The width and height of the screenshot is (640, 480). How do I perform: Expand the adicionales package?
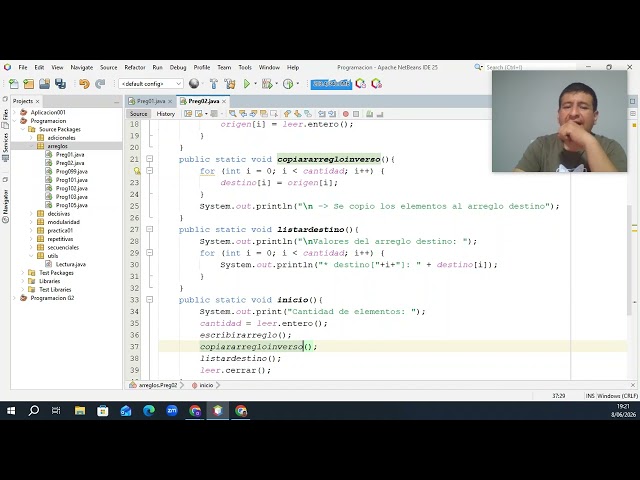click(x=31, y=138)
